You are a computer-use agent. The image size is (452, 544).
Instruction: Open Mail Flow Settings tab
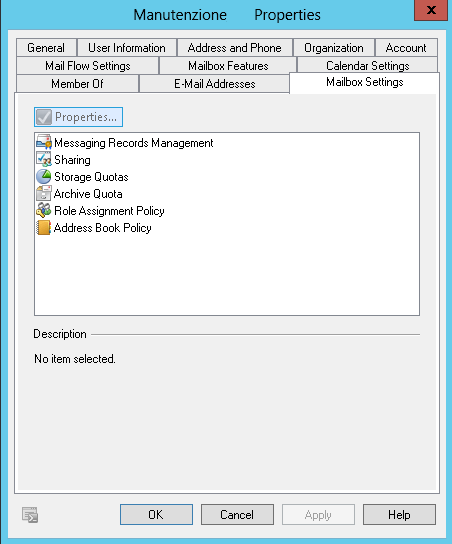coord(88,66)
